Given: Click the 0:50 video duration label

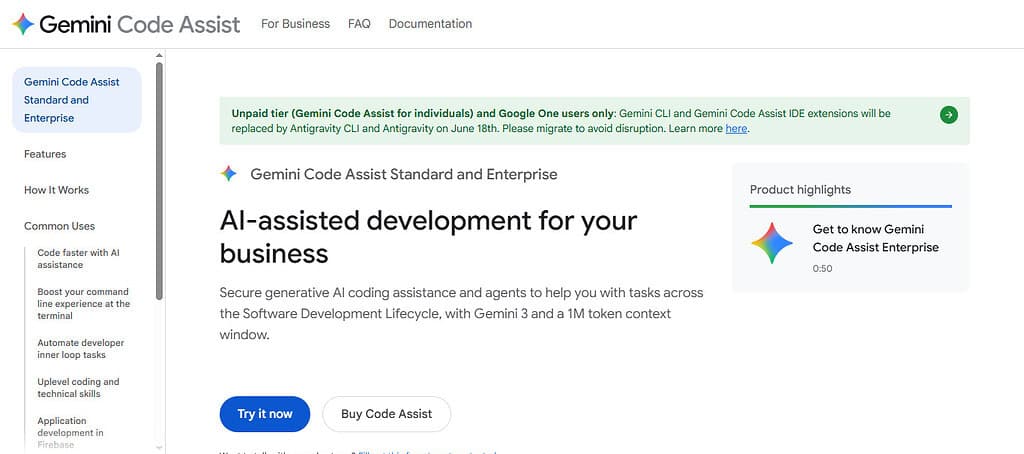Looking at the screenshot, I should point(822,268).
